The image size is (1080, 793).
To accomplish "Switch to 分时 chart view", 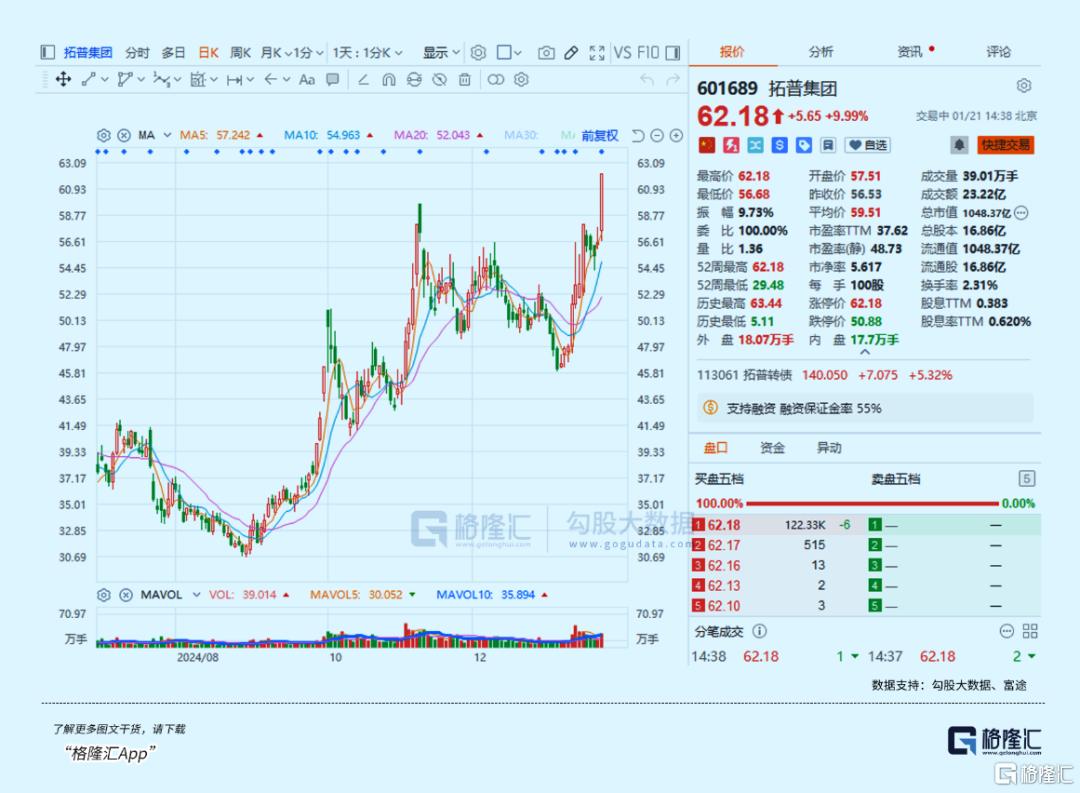I will coord(137,52).
